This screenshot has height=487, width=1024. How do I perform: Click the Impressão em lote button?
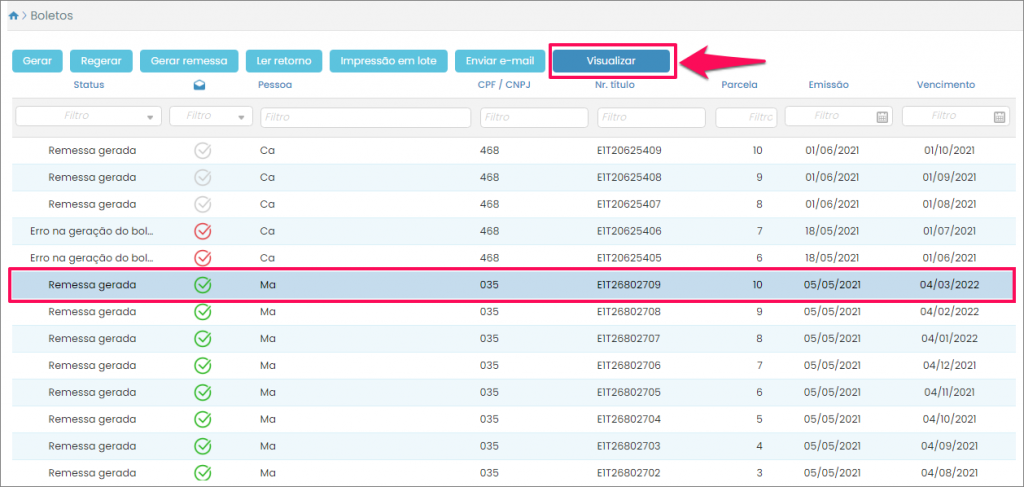(x=388, y=61)
